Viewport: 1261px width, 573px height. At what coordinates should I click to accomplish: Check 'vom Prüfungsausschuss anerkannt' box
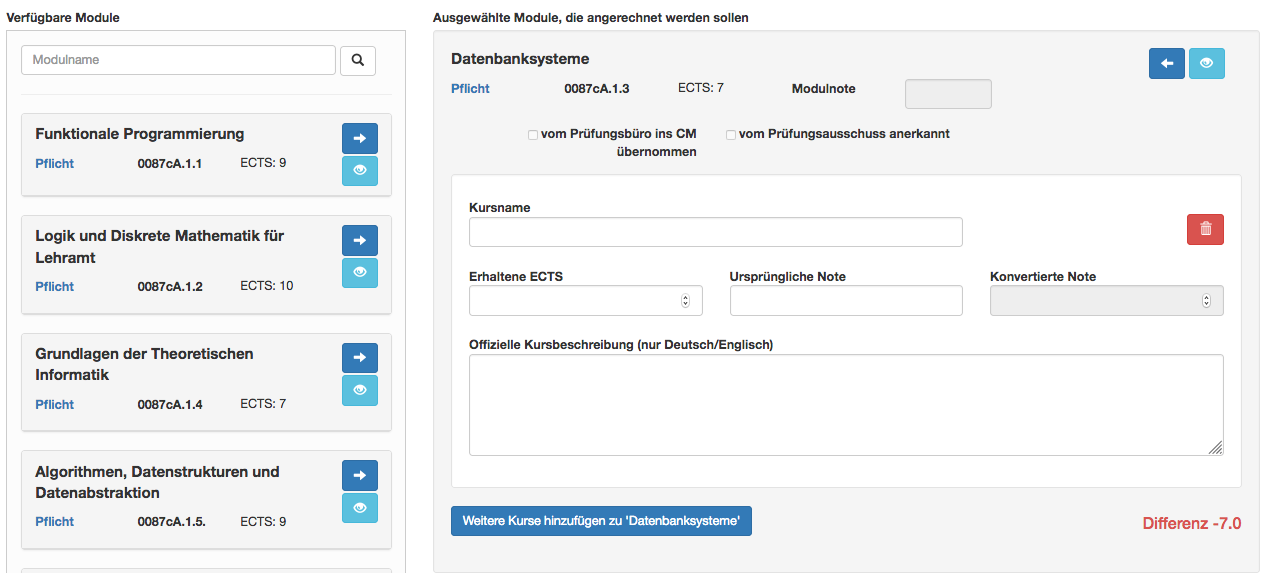point(731,134)
